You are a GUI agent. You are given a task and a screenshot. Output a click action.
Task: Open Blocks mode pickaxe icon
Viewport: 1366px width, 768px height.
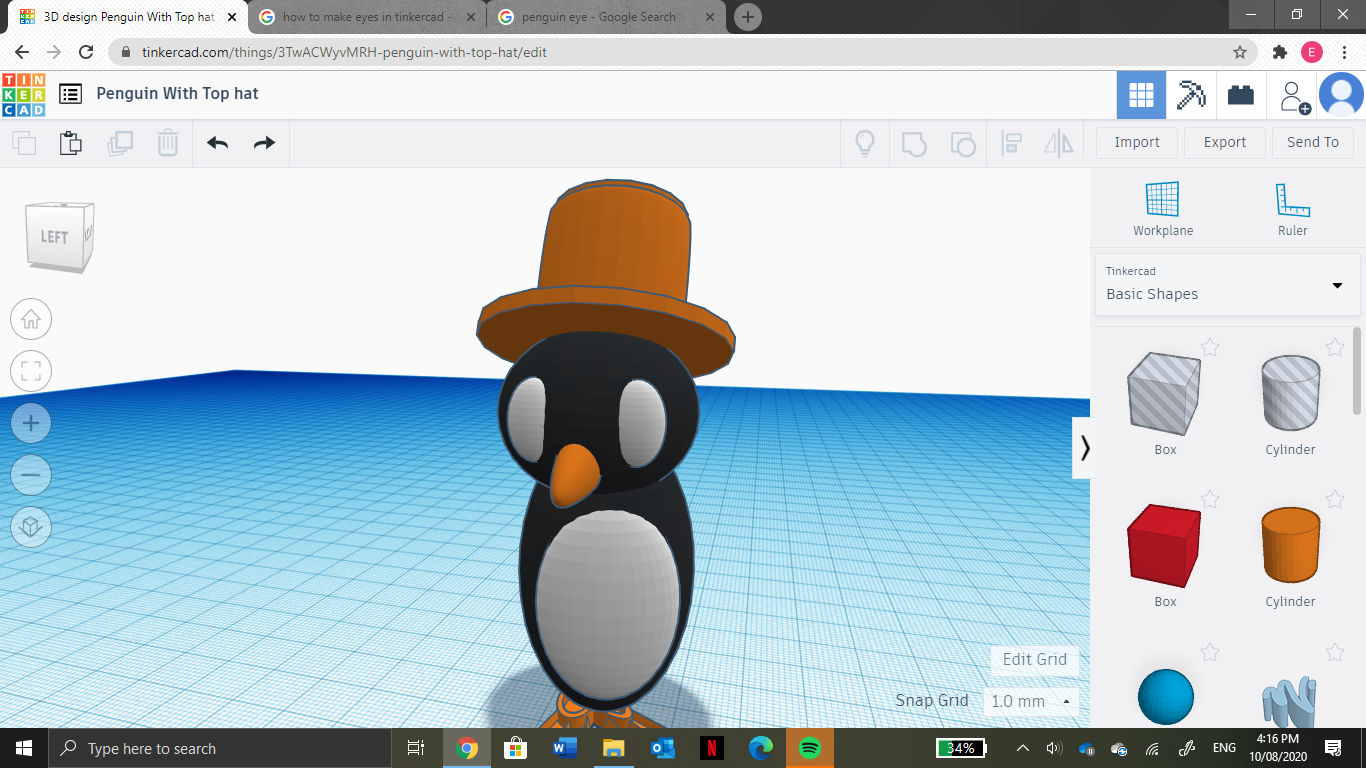point(1191,95)
